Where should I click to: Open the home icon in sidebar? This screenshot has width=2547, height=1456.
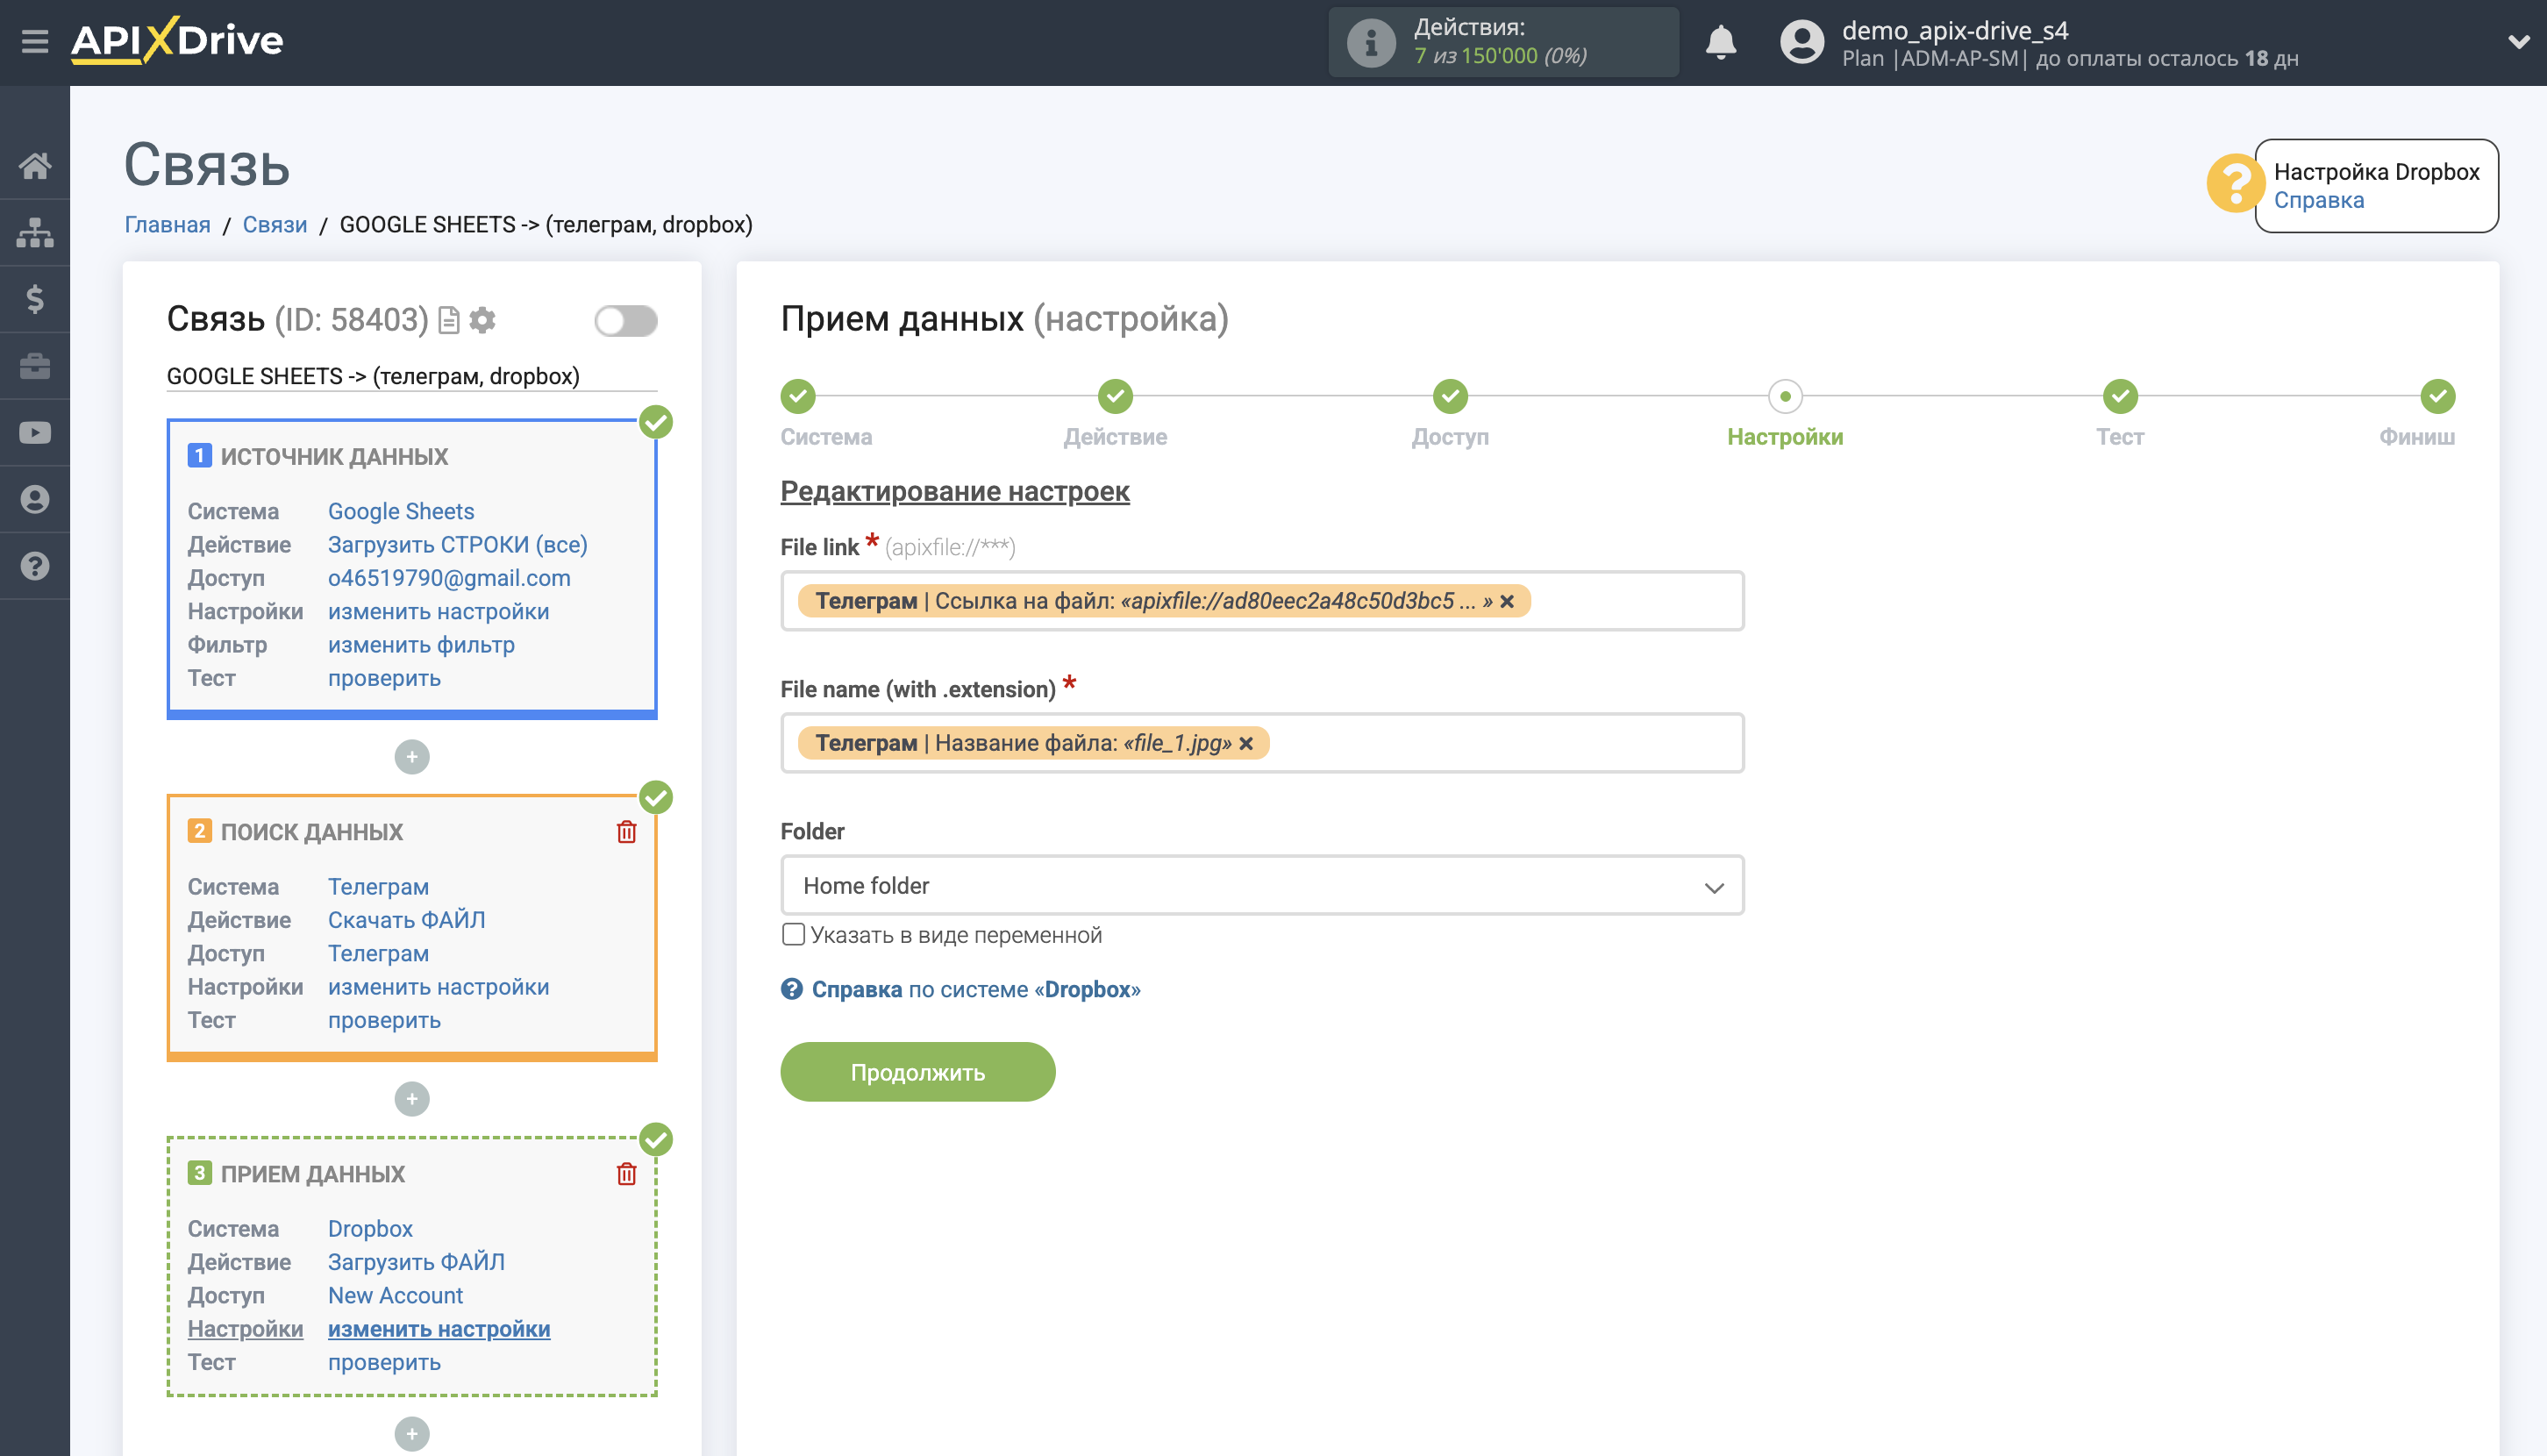(35, 166)
